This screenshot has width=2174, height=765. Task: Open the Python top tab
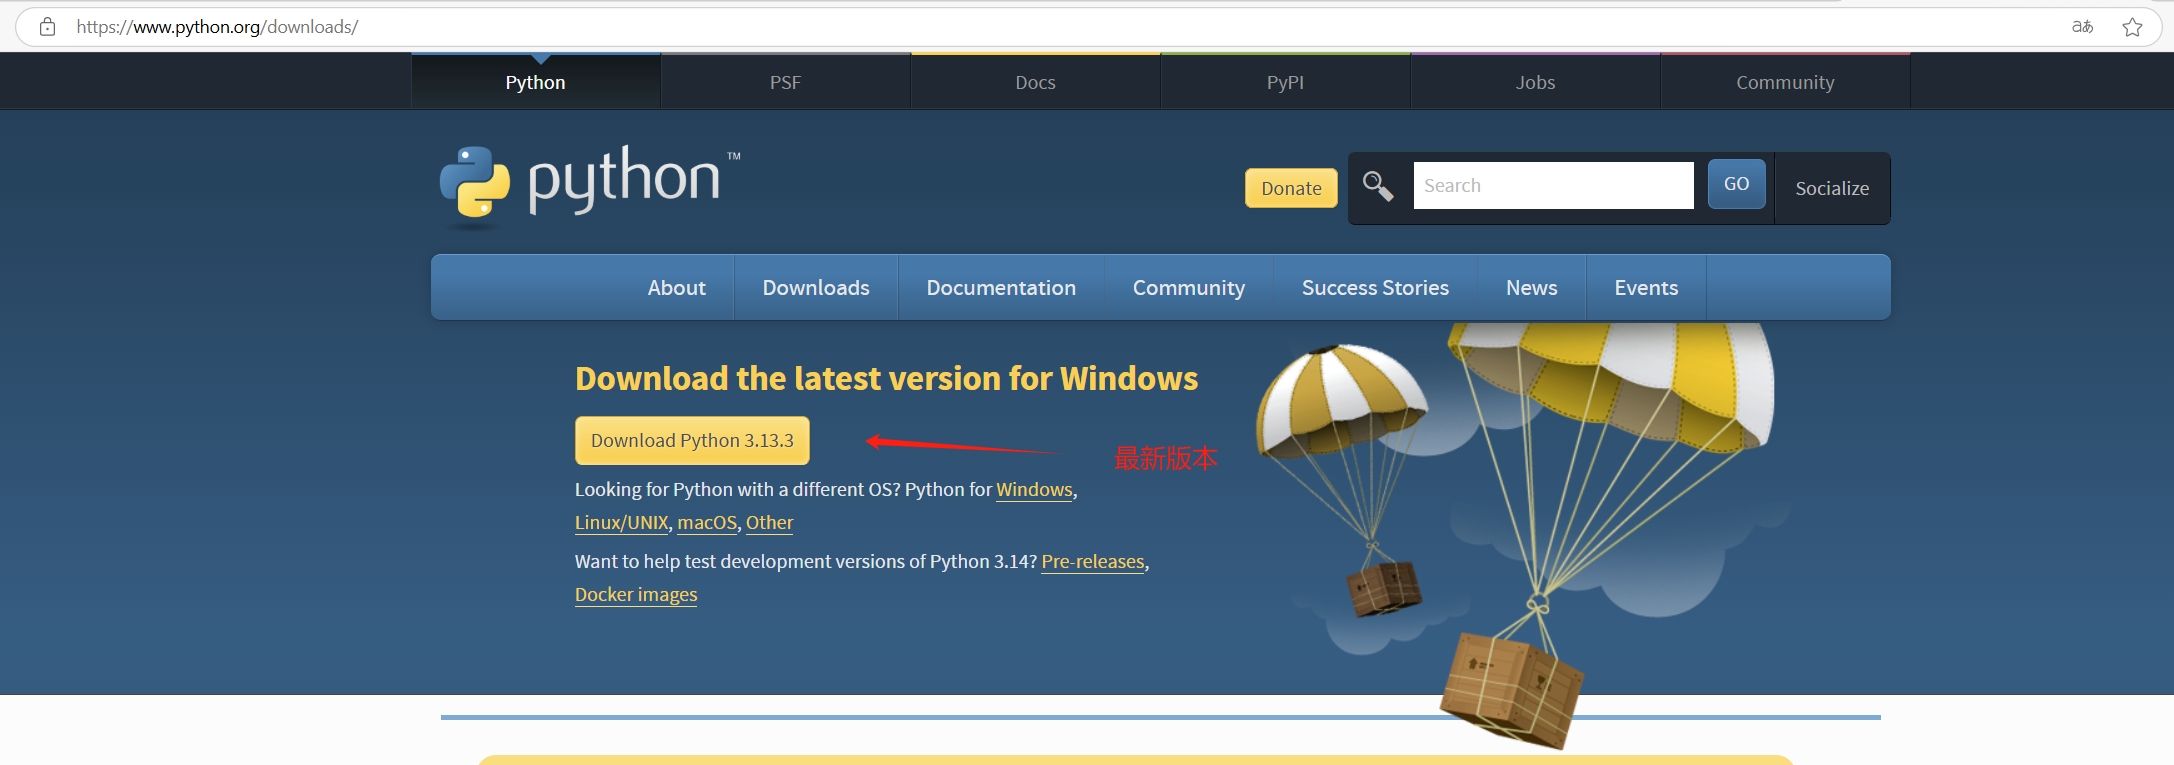535,82
